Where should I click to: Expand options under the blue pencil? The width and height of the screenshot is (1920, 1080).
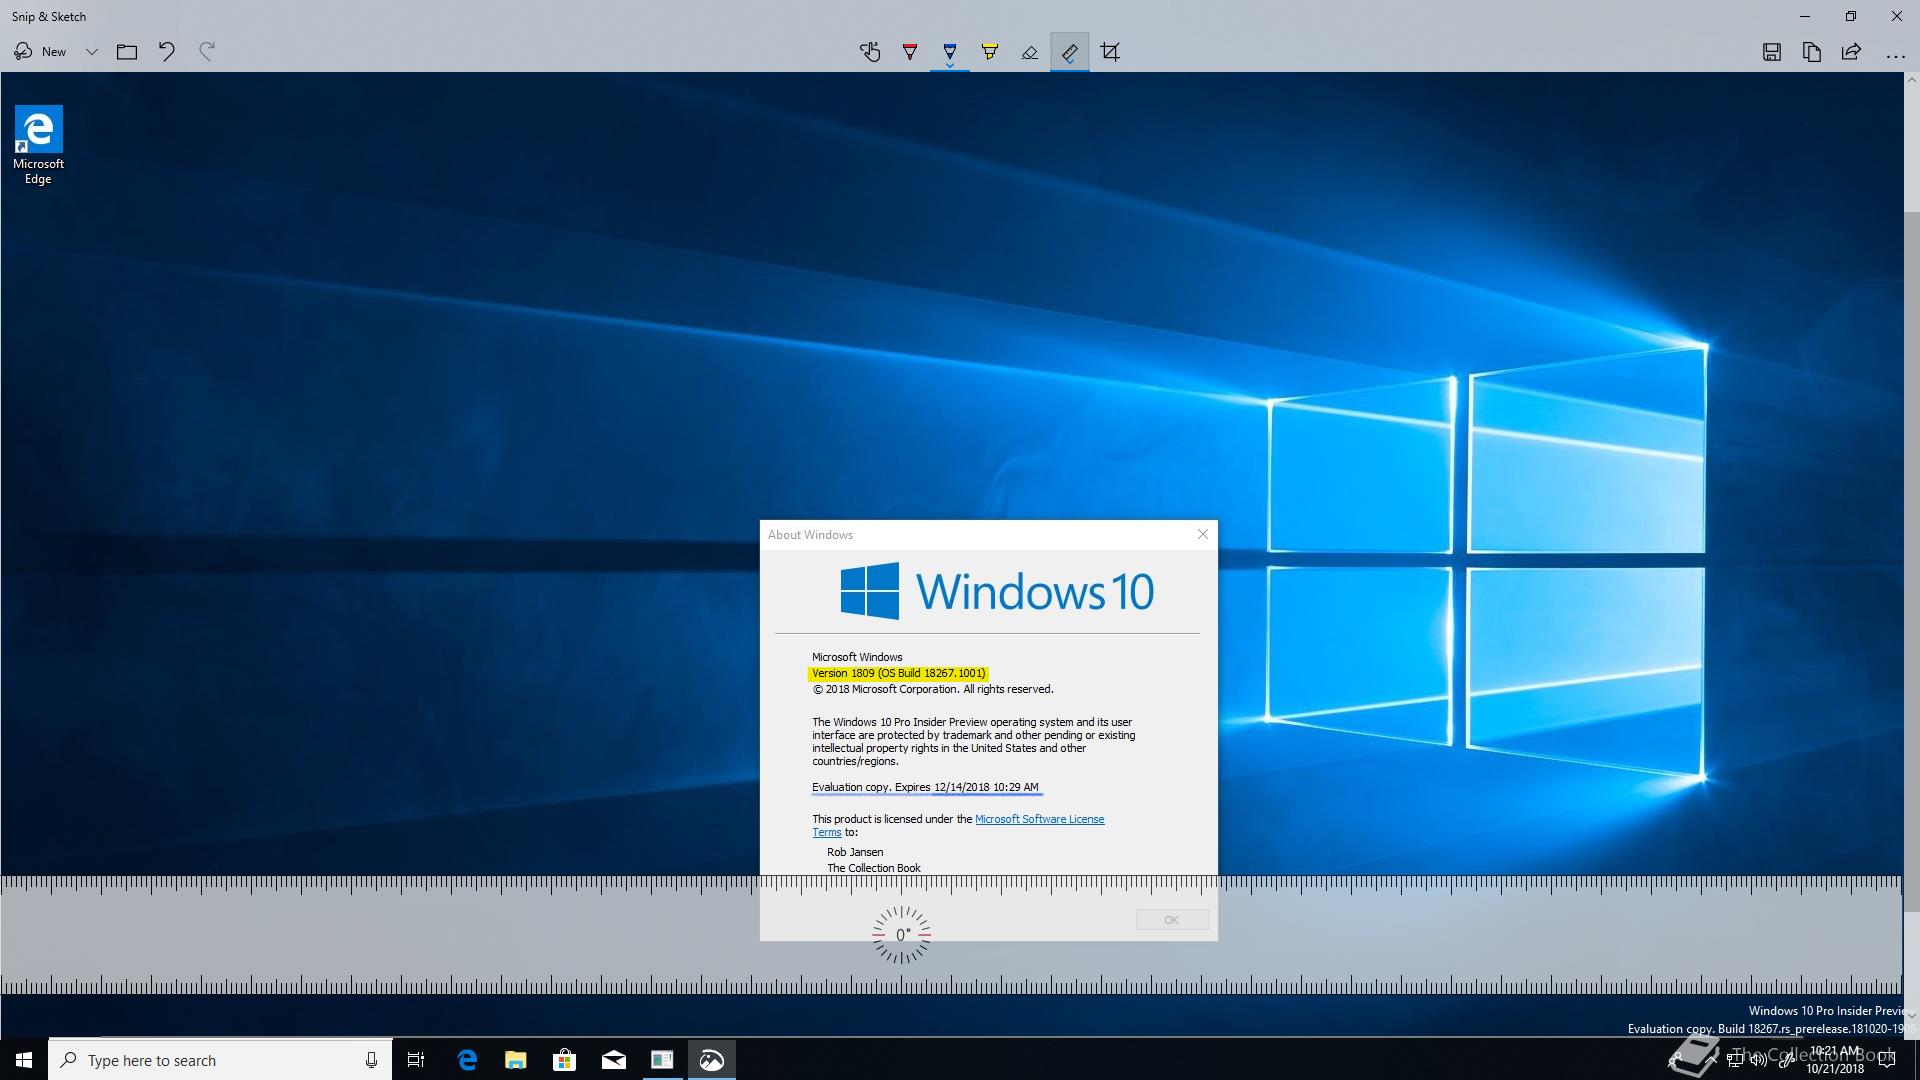pyautogui.click(x=950, y=67)
